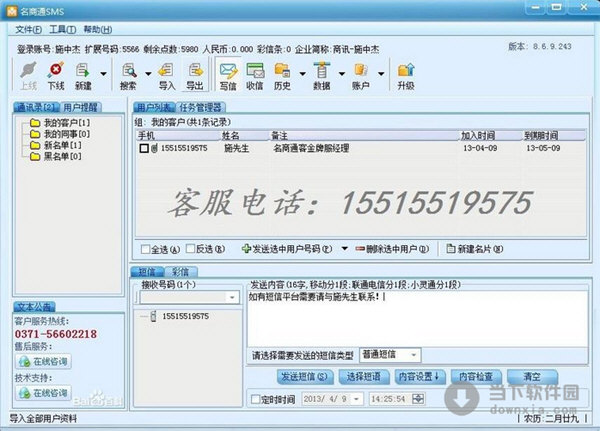Click 在线咨询 under 售后服务
This screenshot has width=600, height=431.
44,361
